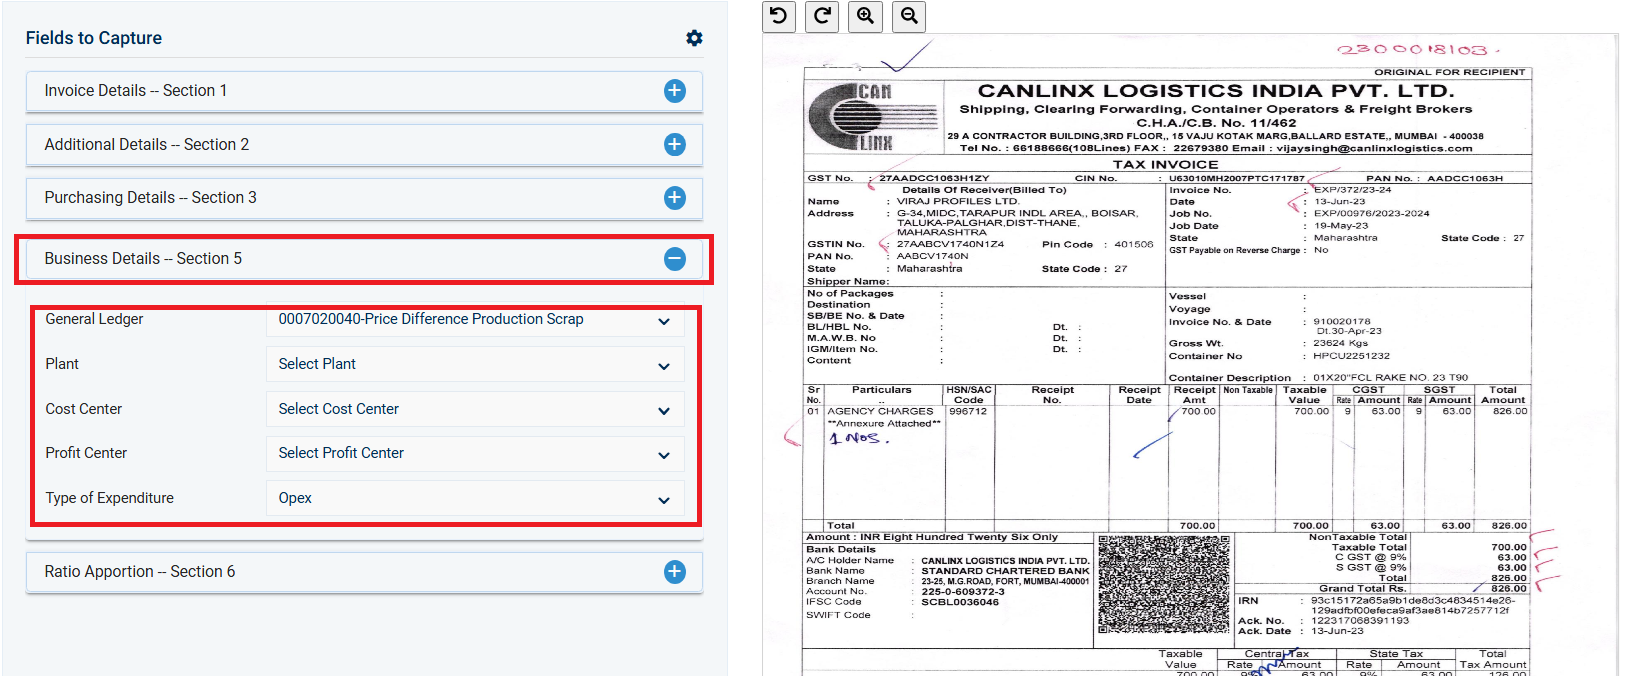Click the amount in words line

932,537
